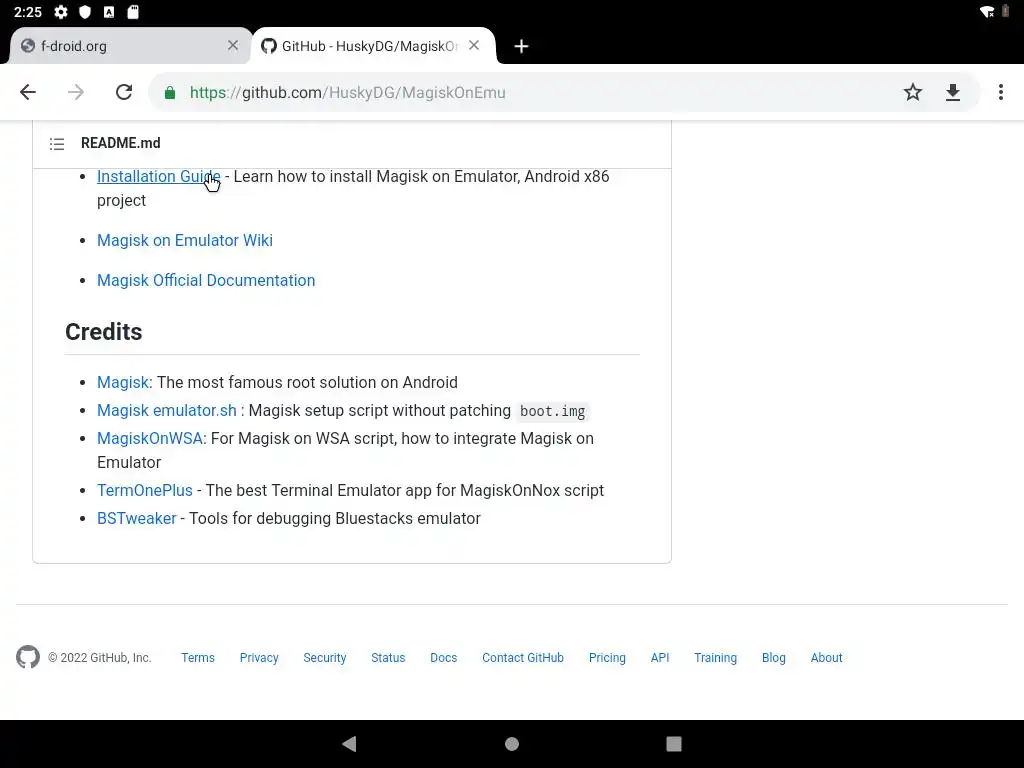Open Magisk Official Documentation link
1024x768 pixels.
coord(206,280)
